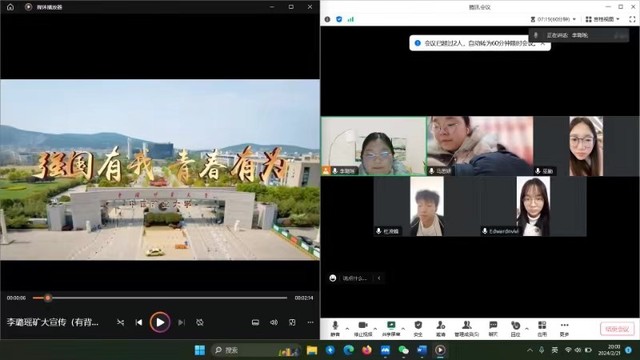Open the chat panel in the meeting
The image size is (640, 360).
(x=493, y=329)
